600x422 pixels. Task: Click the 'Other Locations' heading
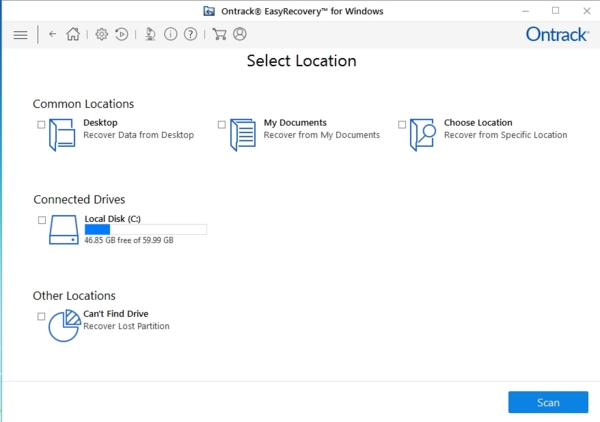(74, 296)
